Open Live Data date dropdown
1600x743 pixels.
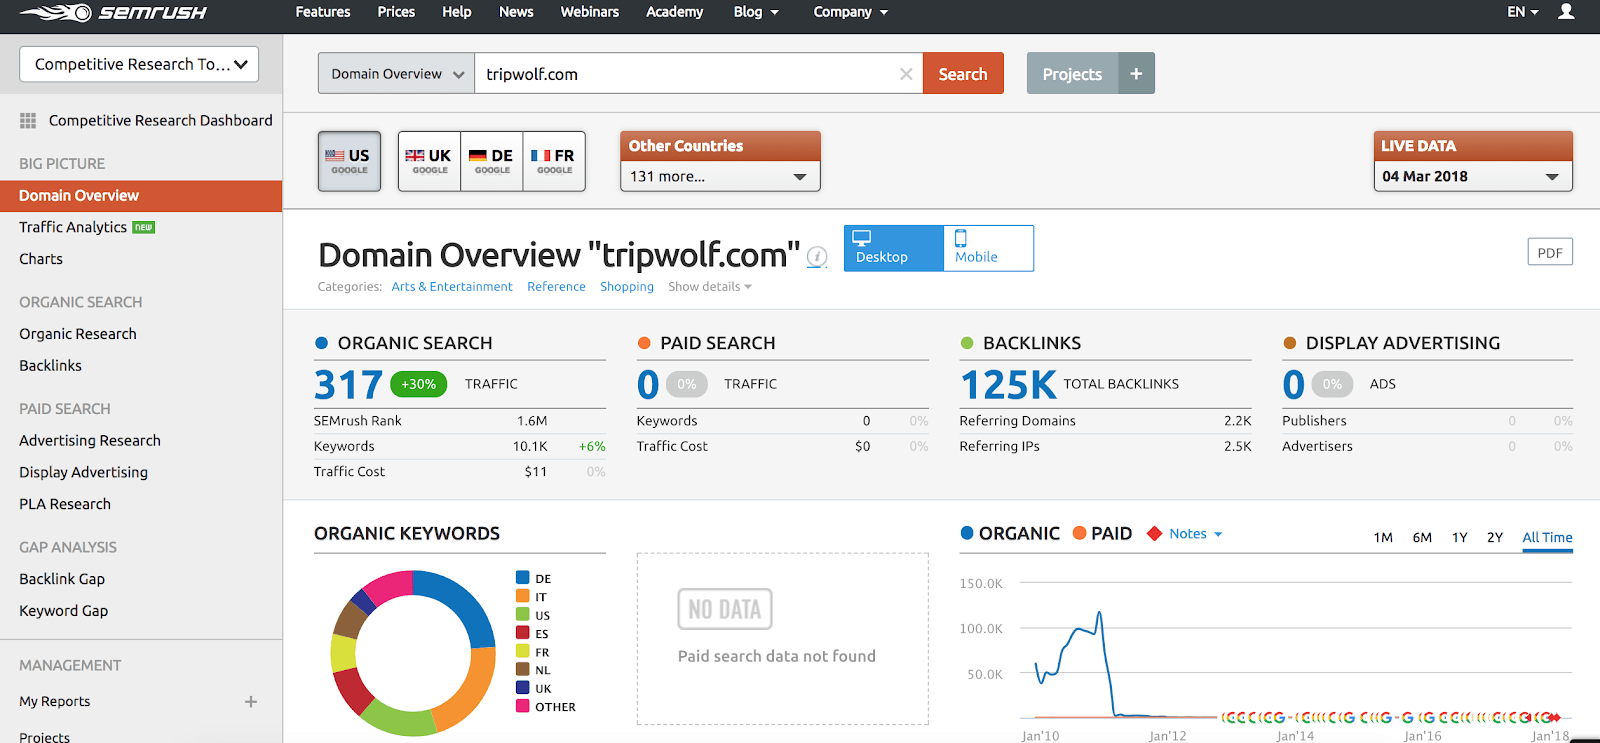coord(1473,176)
